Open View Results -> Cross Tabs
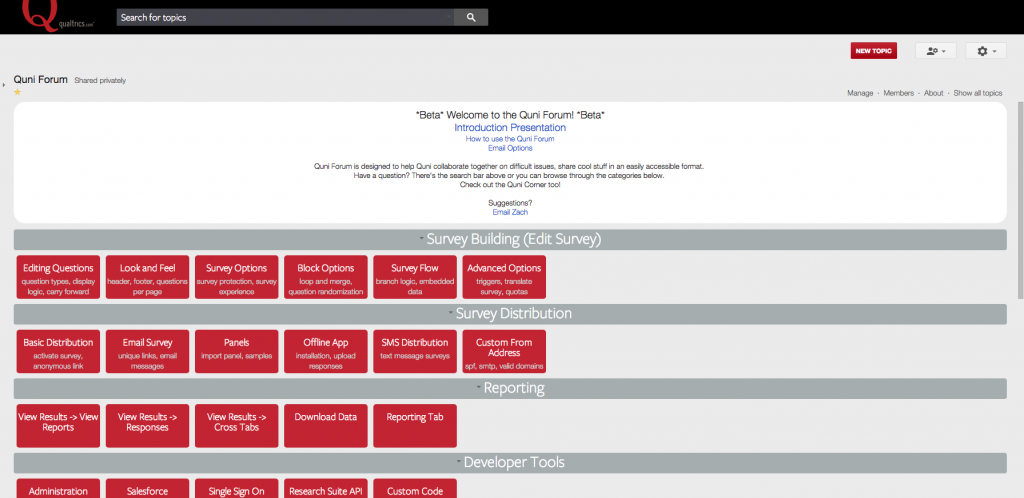Viewport: 1024px width, 498px height. (x=236, y=426)
